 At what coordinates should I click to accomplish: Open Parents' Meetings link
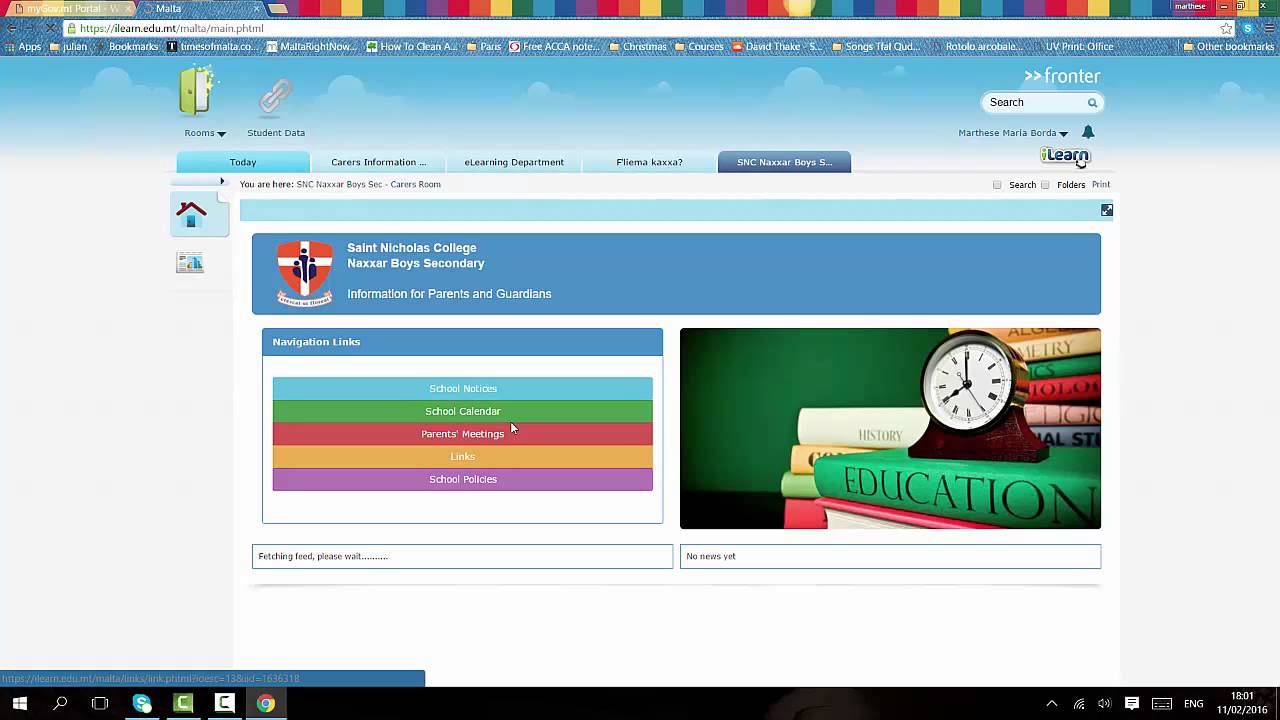[463, 434]
